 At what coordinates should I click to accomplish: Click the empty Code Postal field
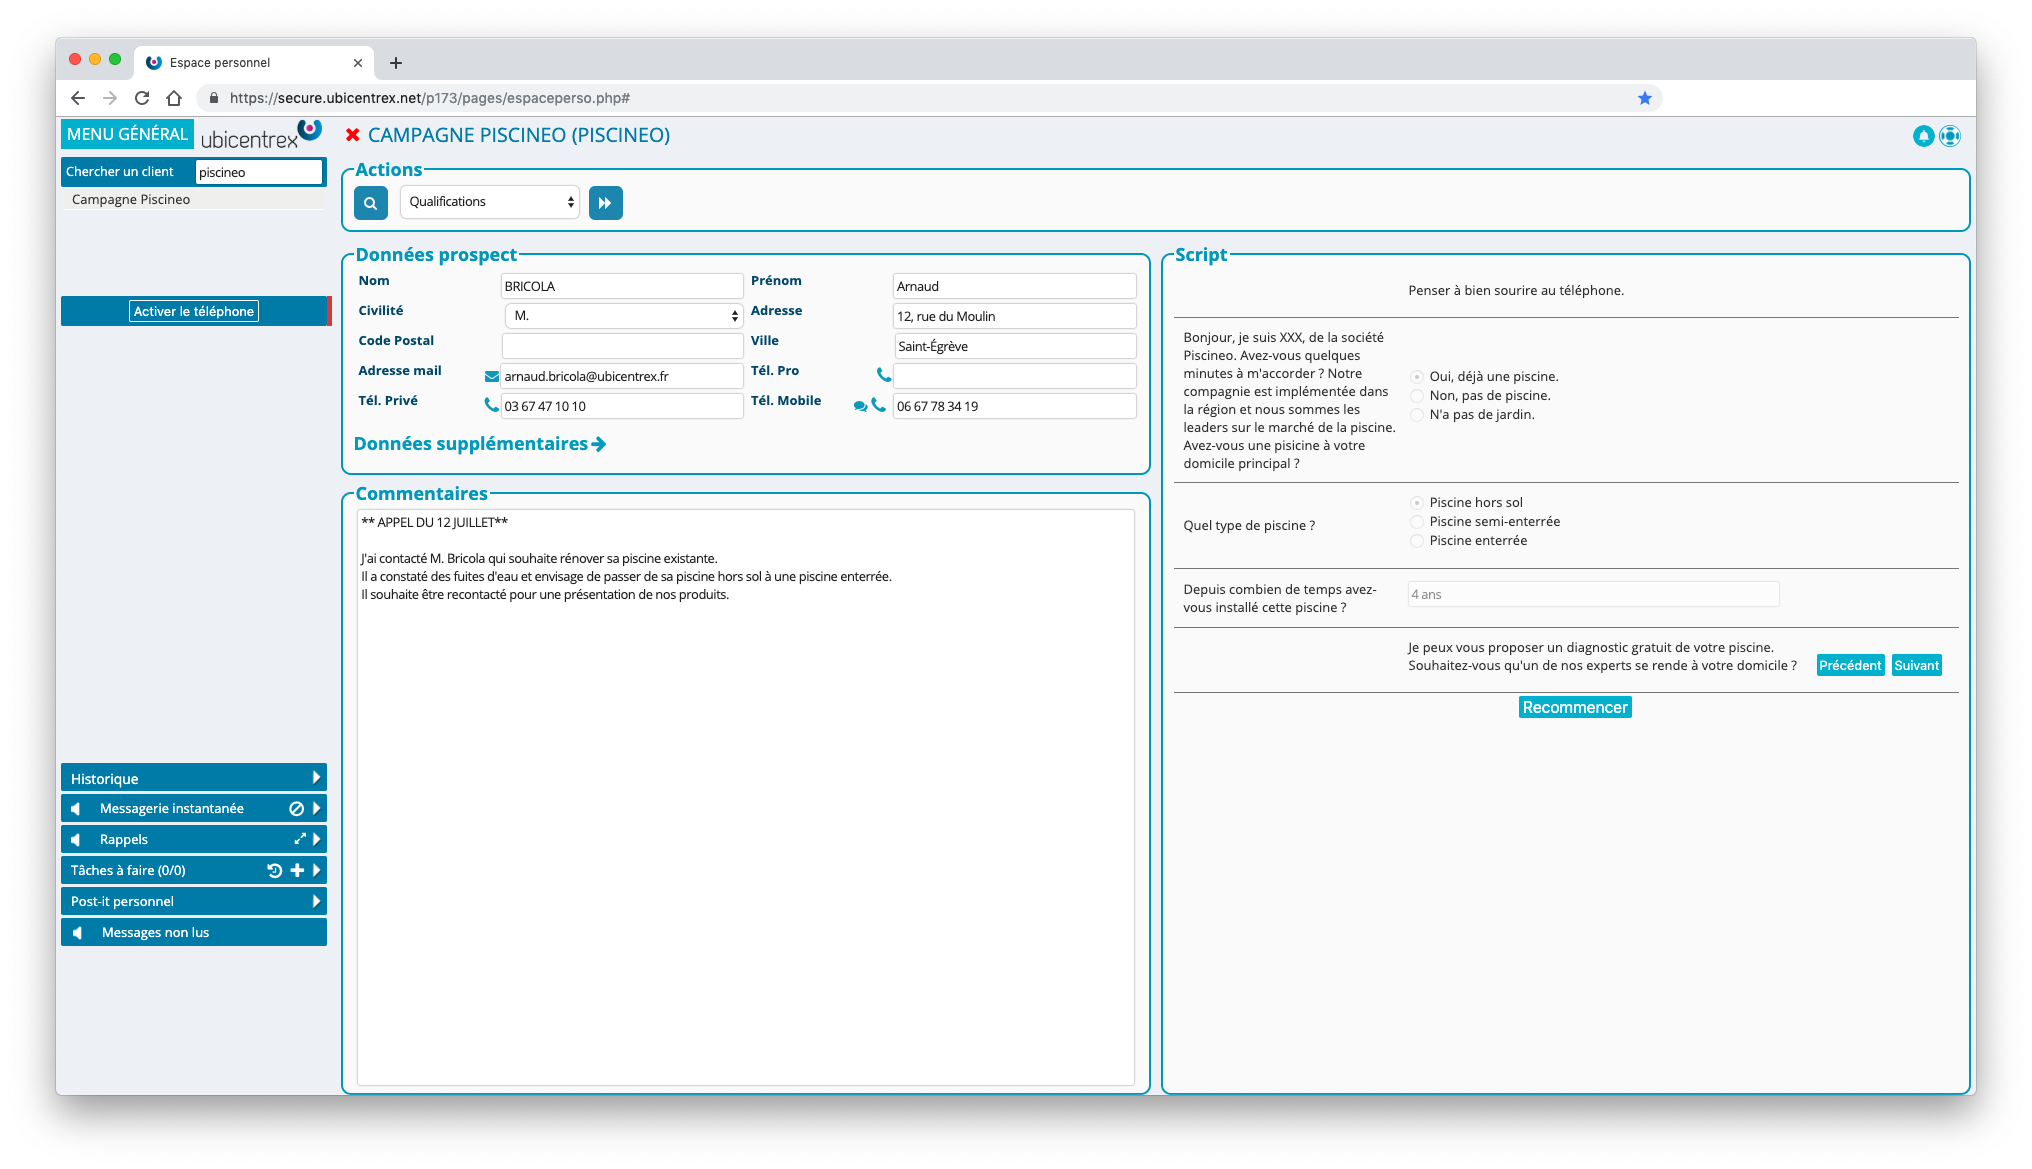[622, 346]
